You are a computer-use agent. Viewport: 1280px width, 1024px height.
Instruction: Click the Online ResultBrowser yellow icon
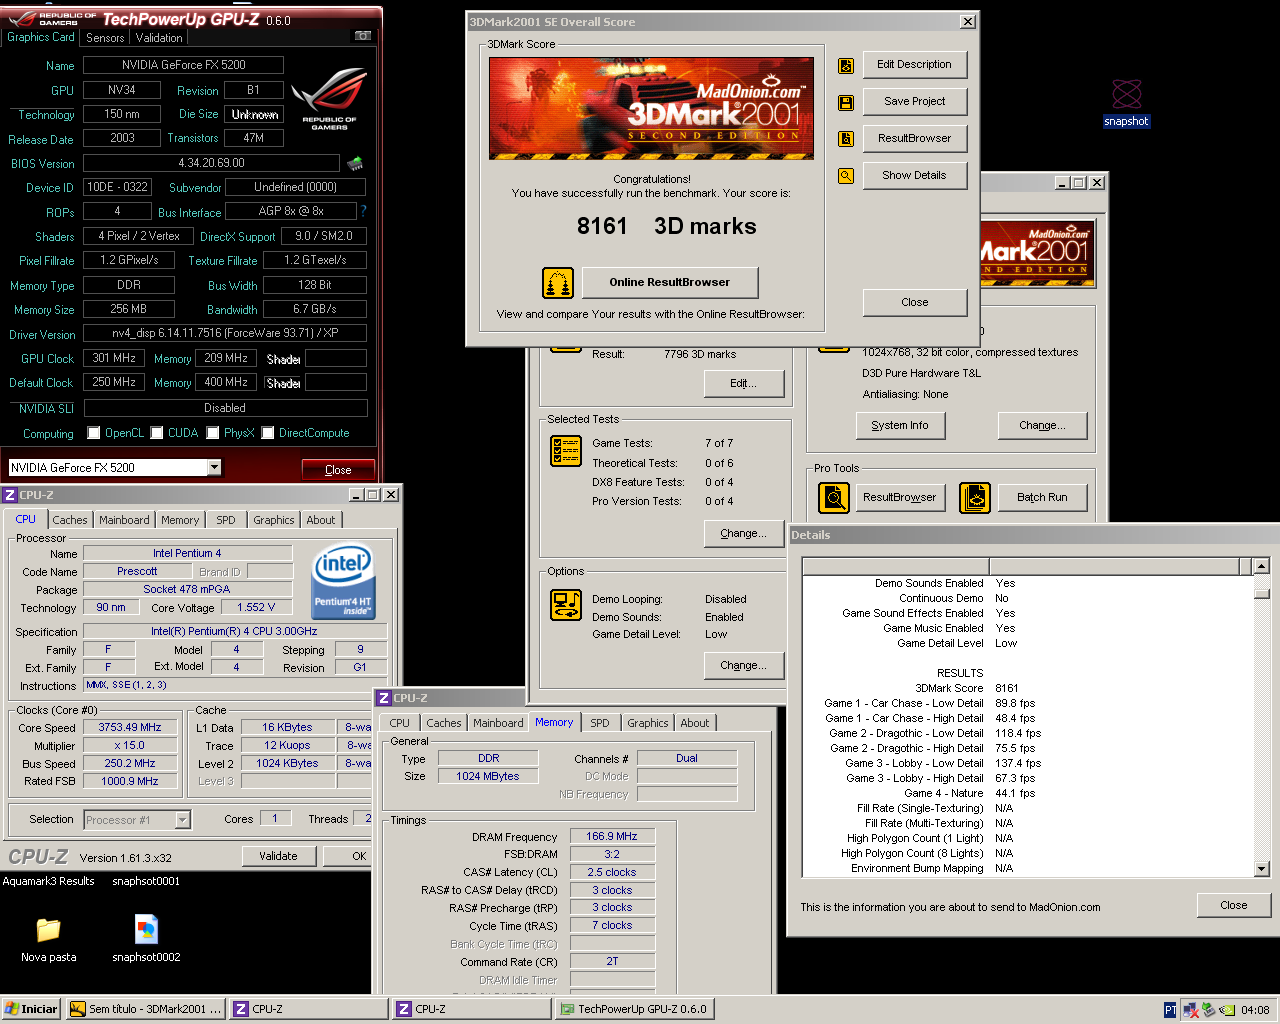coord(558,283)
